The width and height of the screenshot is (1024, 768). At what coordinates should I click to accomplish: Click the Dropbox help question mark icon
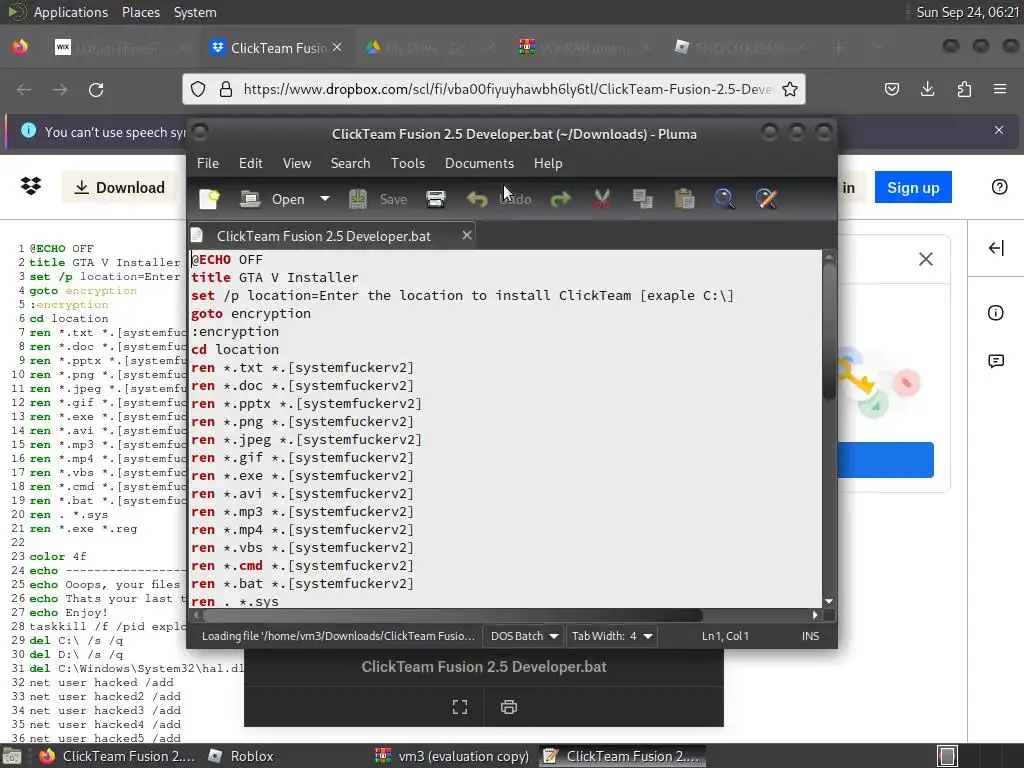999,187
